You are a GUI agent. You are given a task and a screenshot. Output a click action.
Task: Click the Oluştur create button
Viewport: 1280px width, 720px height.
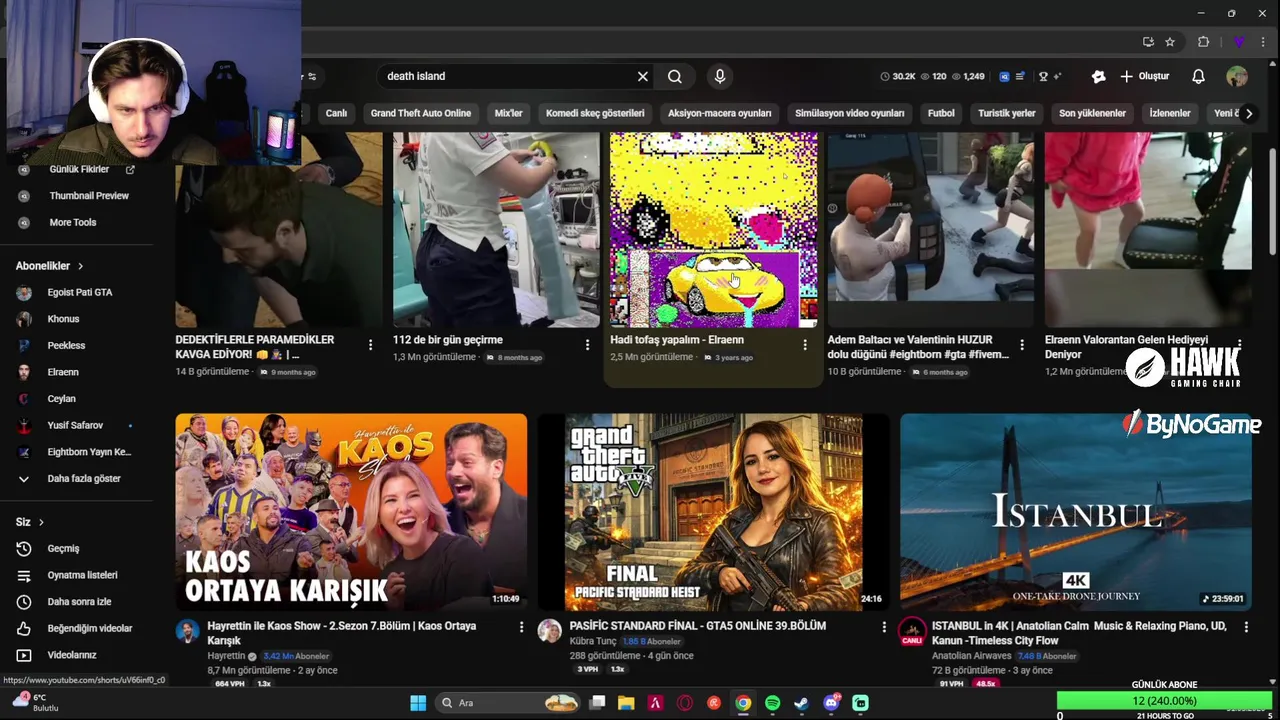[1144, 76]
